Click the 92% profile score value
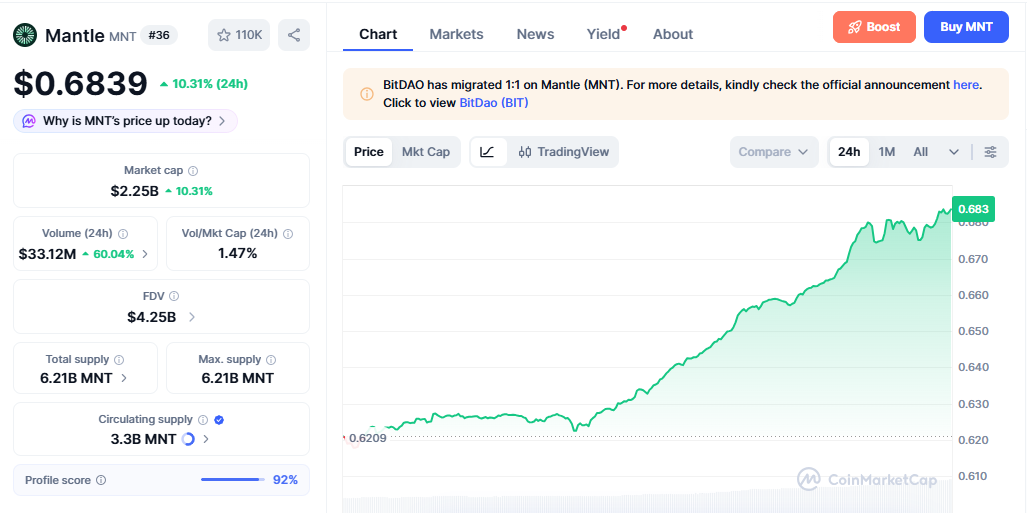The height and width of the screenshot is (513, 1027). coord(286,480)
